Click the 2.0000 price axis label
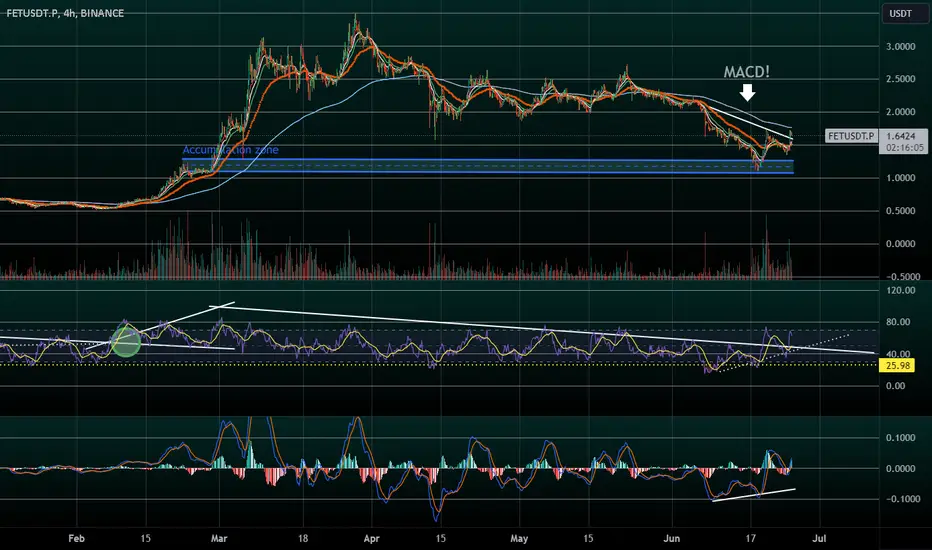 click(x=900, y=112)
